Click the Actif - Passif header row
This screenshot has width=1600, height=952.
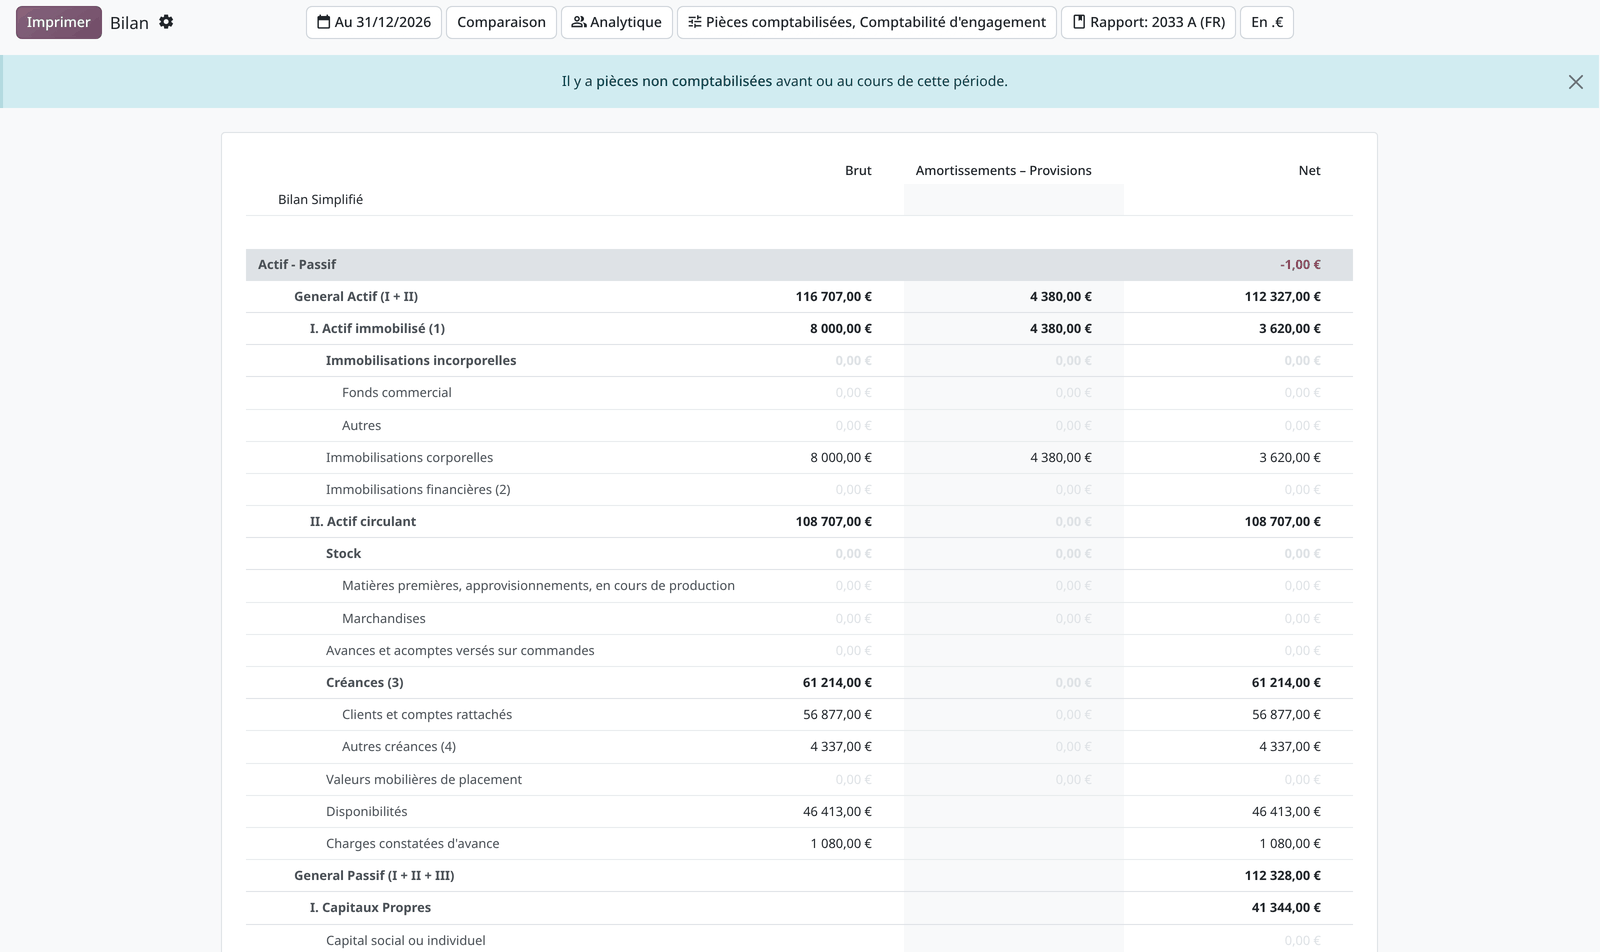(799, 264)
